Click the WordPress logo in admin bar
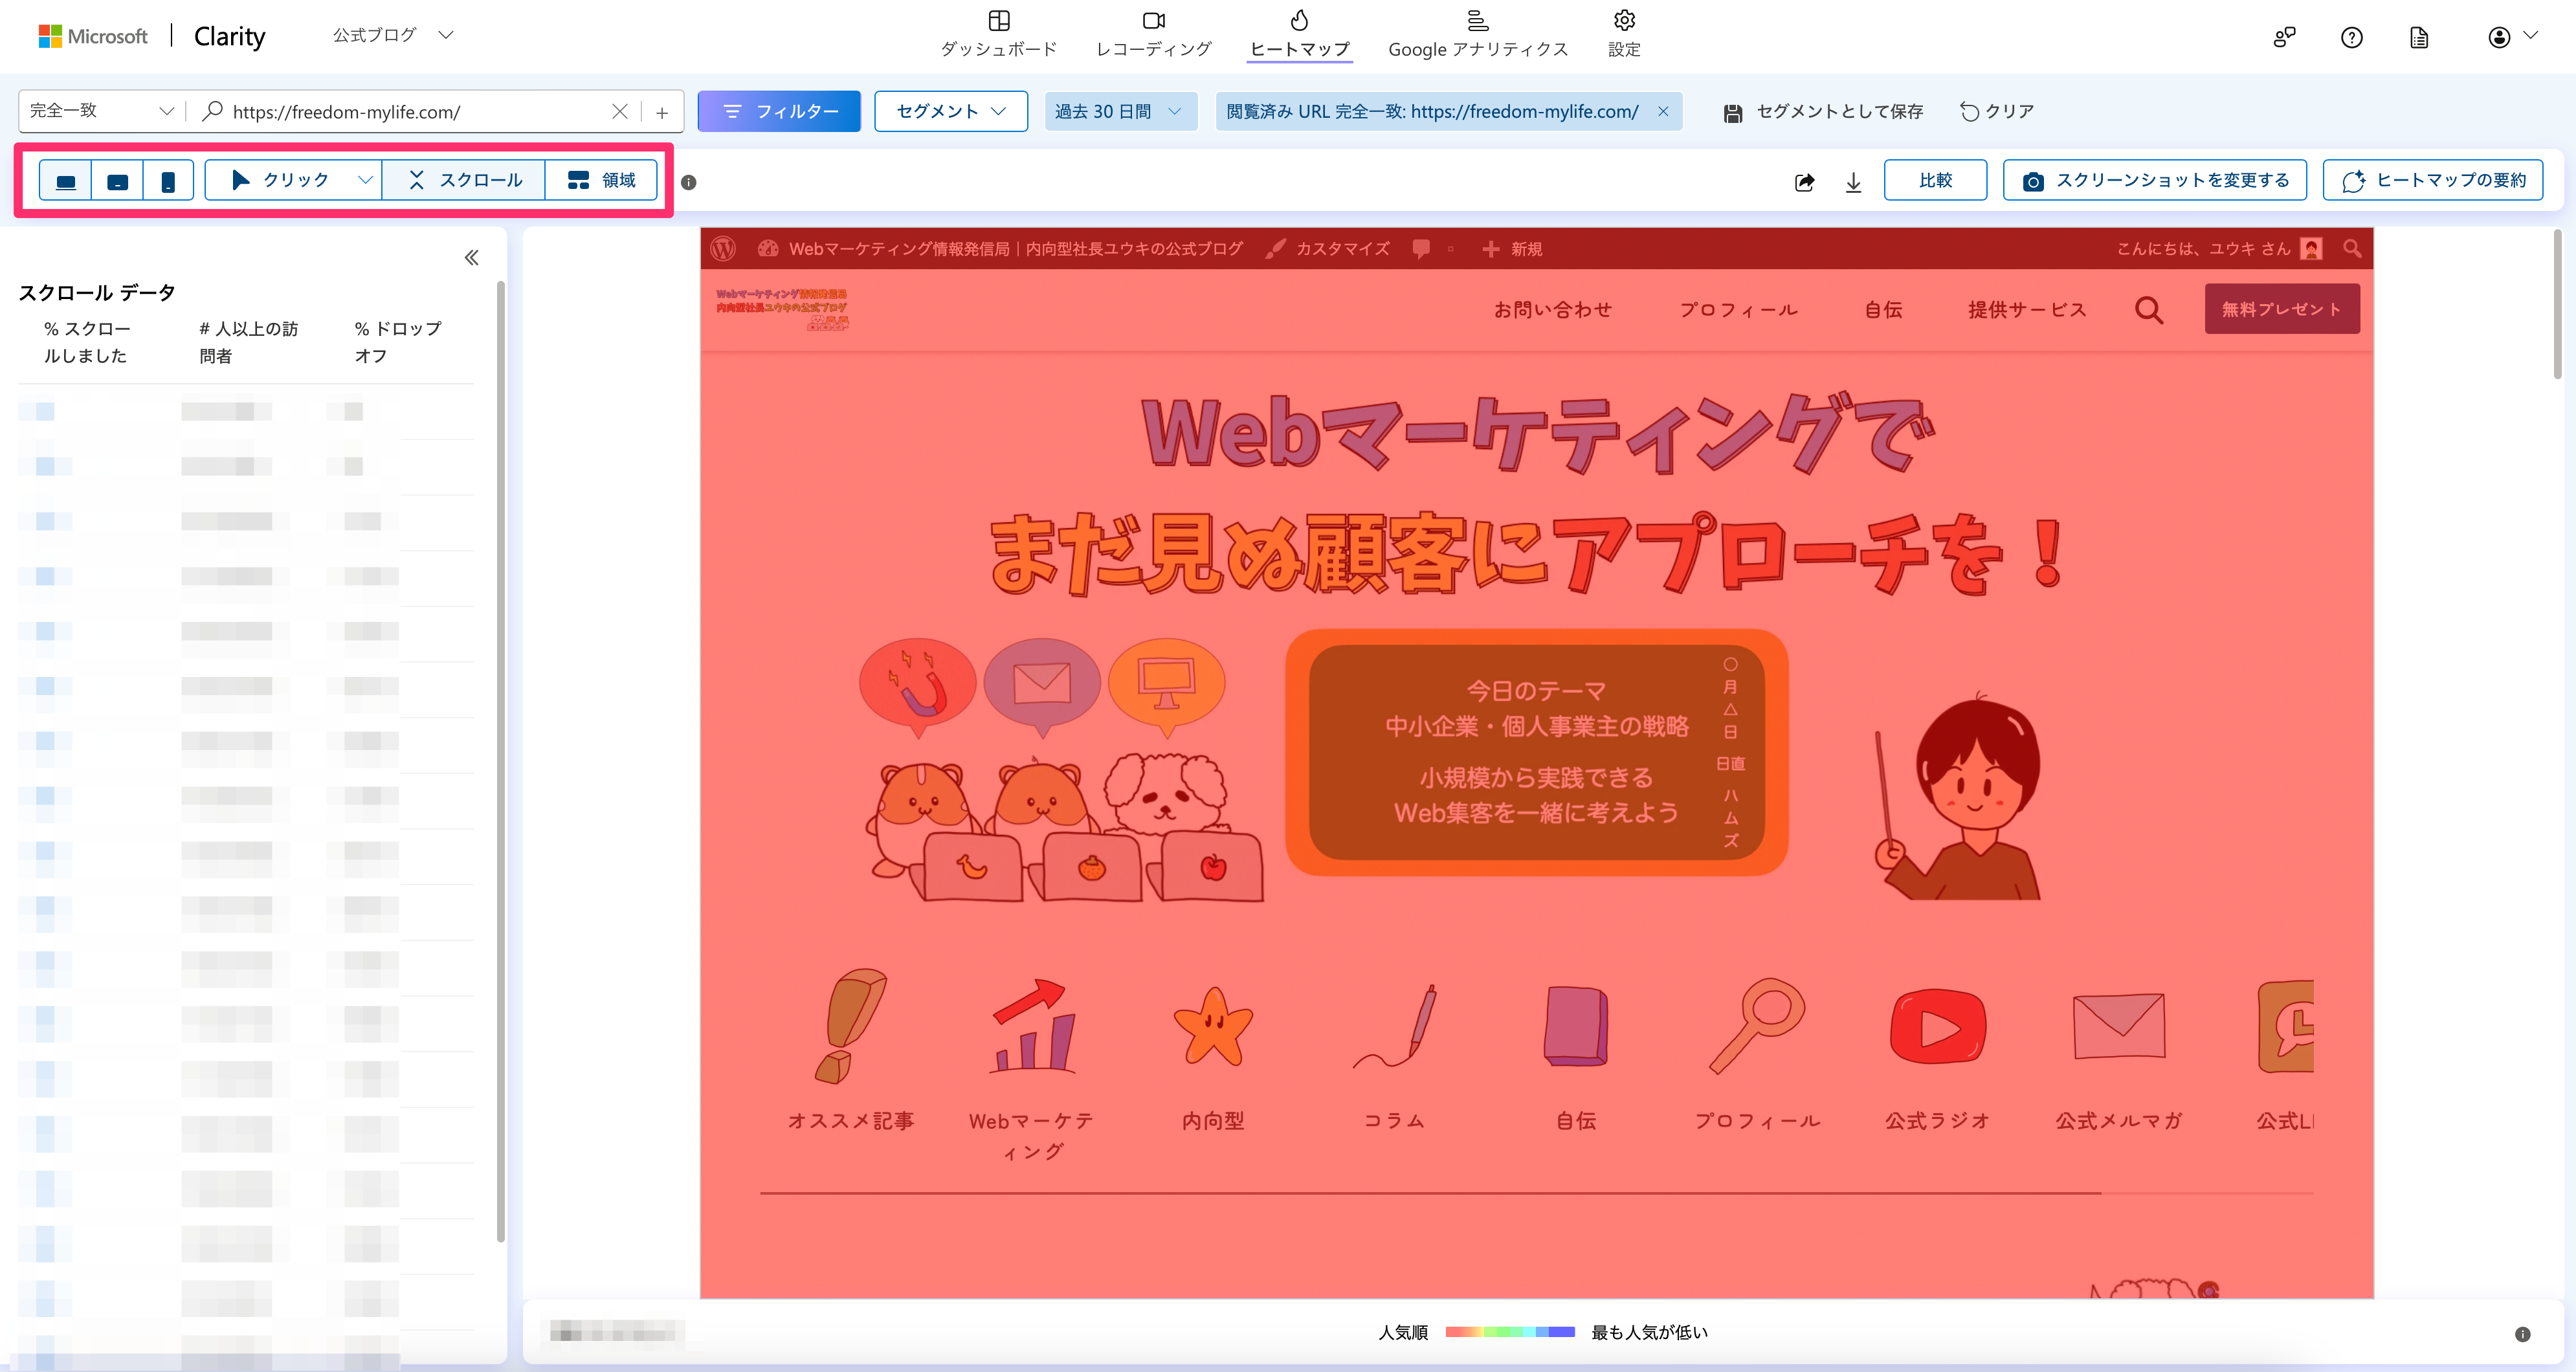The width and height of the screenshot is (2576, 1372). pos(723,248)
